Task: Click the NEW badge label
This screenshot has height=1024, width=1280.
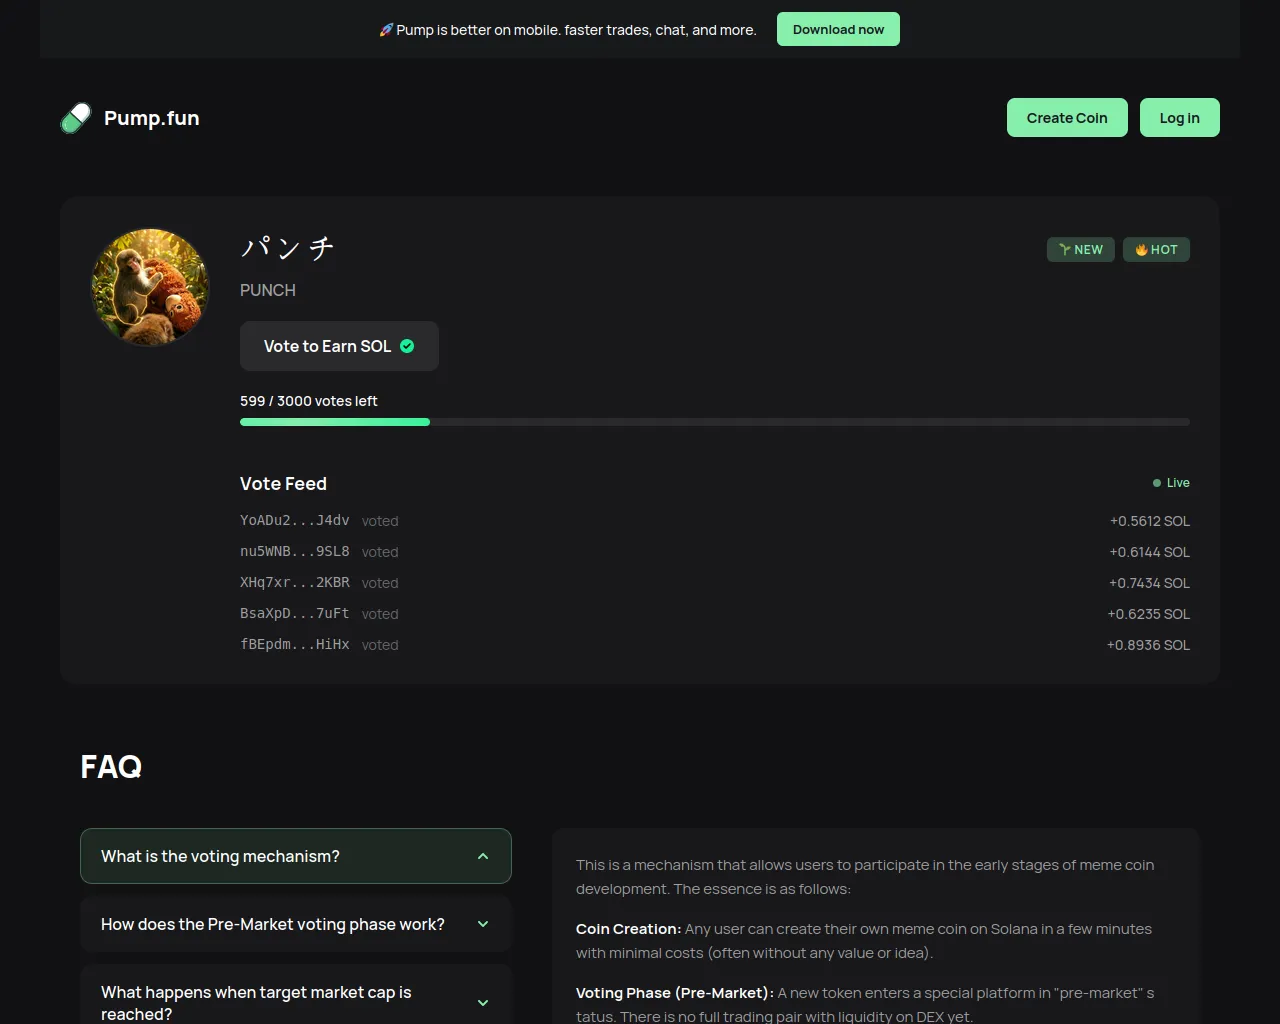Action: (1081, 250)
